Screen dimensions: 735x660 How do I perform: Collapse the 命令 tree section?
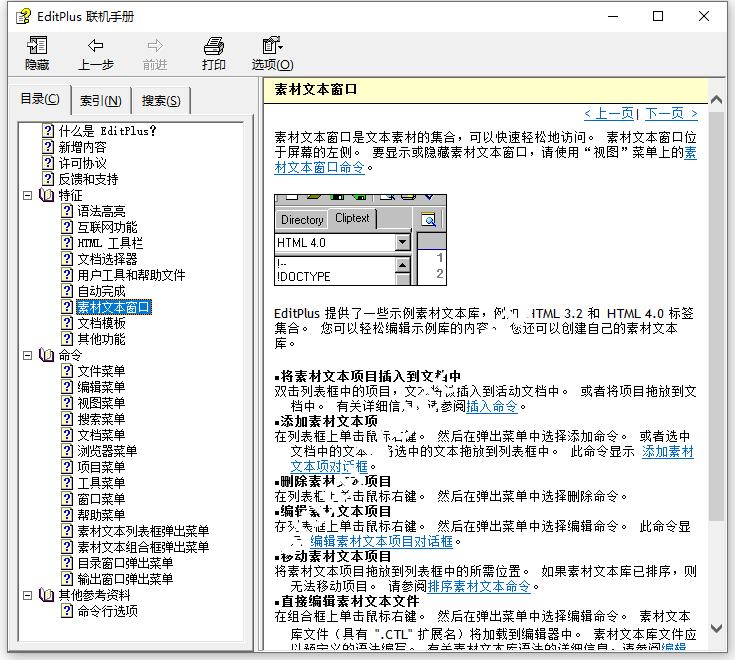coord(28,355)
